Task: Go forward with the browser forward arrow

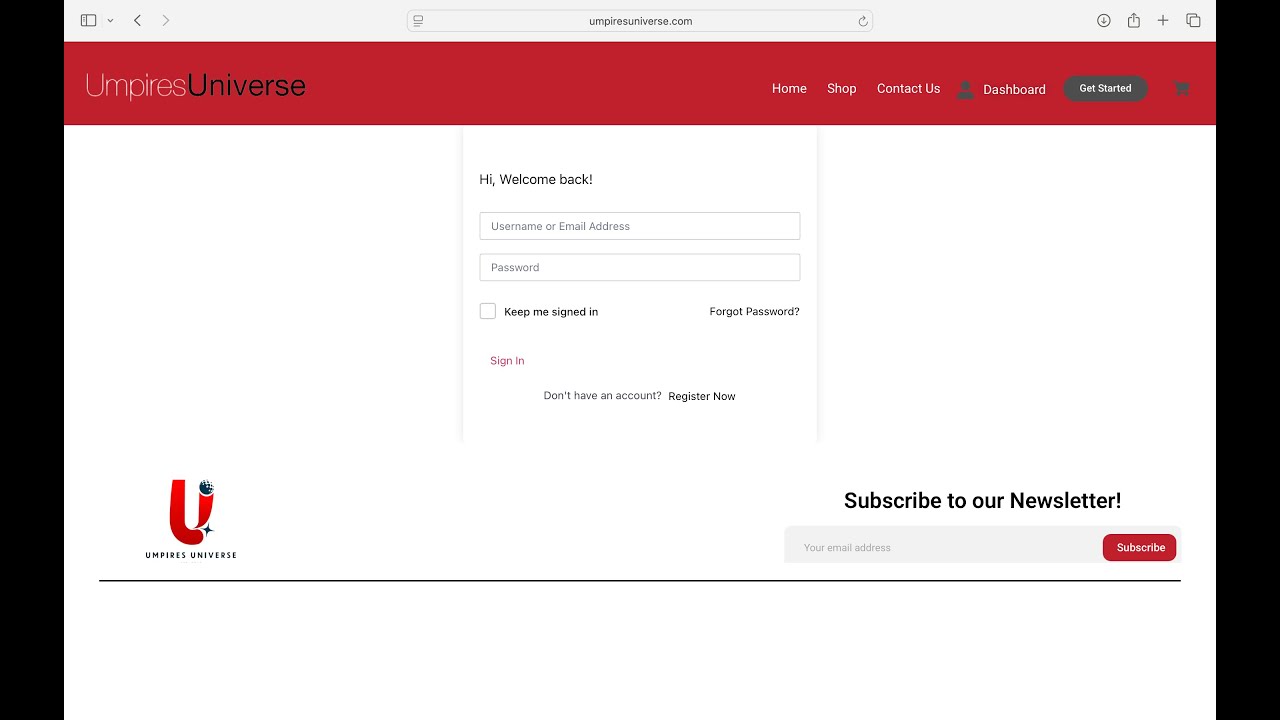Action: pyautogui.click(x=166, y=20)
